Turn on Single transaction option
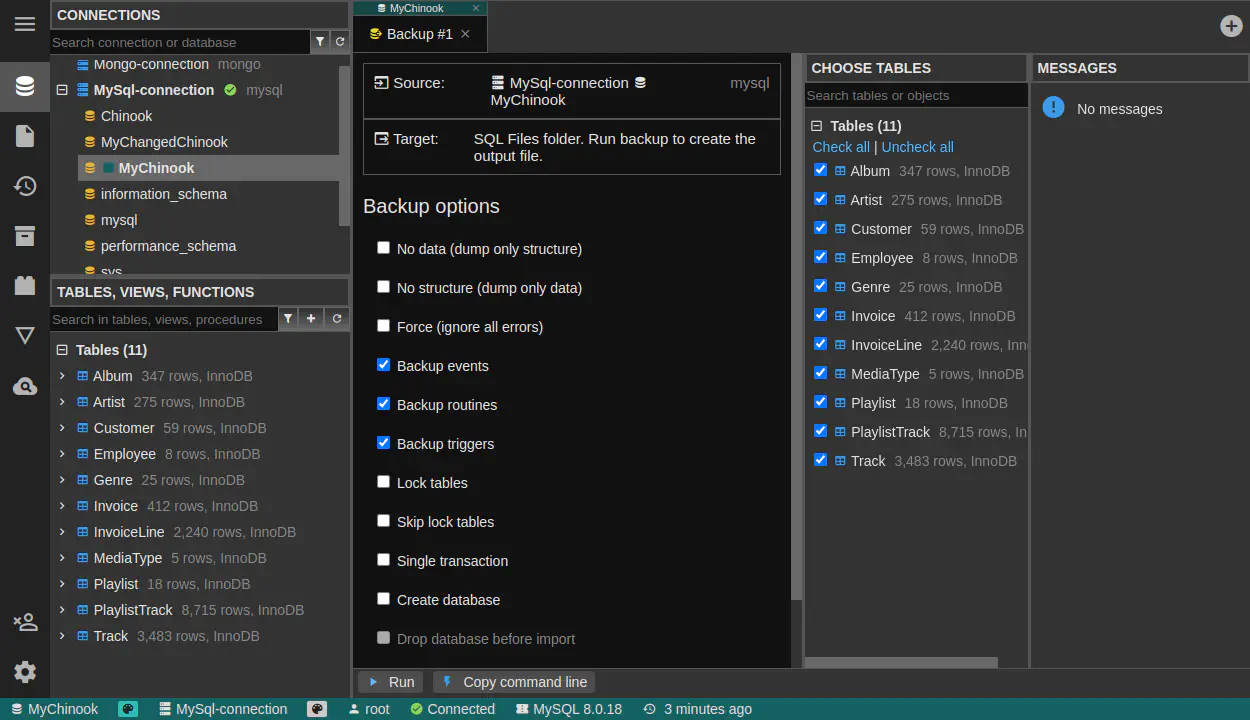Screen dimensions: 1250x720 click(383, 560)
